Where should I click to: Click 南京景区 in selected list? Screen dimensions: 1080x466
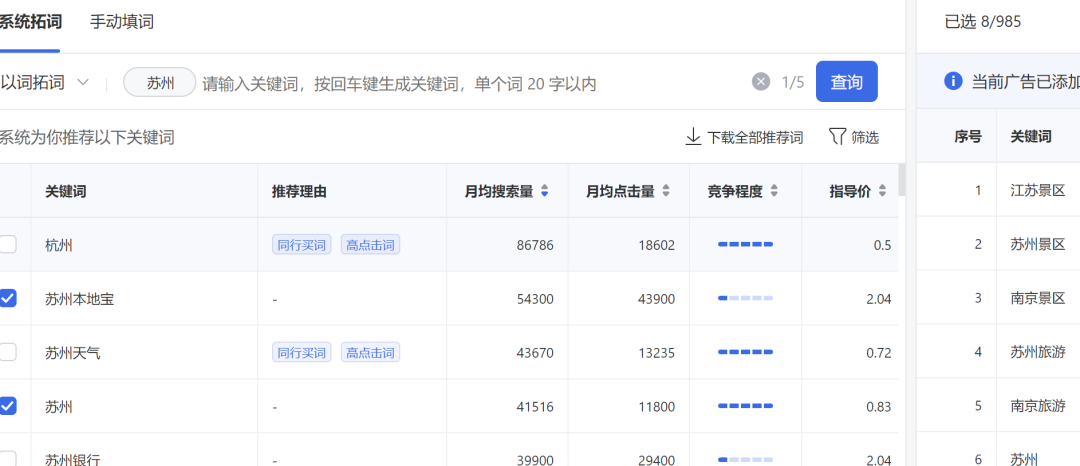coord(1038,298)
